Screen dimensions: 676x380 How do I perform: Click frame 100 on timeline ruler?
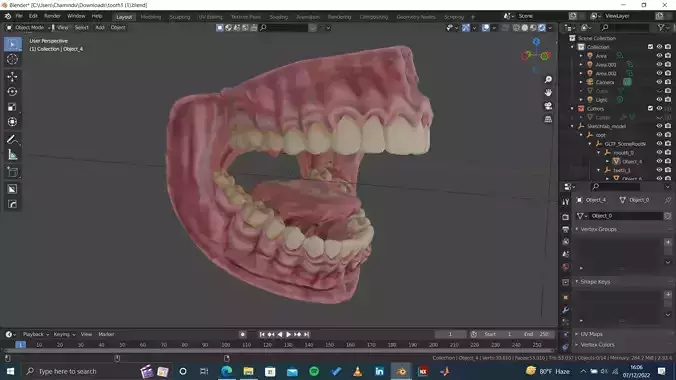pyautogui.click(x=225, y=345)
